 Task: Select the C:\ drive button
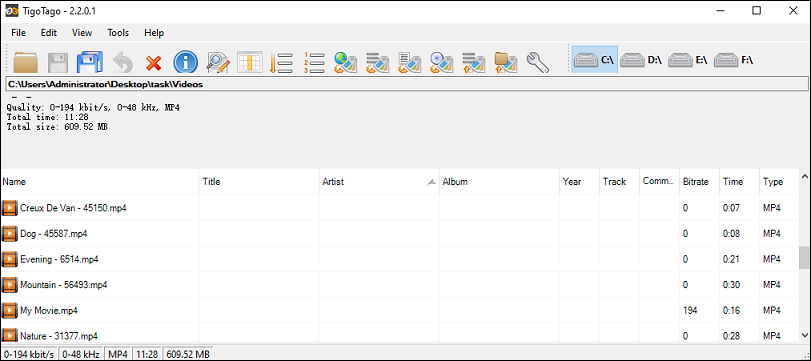click(594, 59)
